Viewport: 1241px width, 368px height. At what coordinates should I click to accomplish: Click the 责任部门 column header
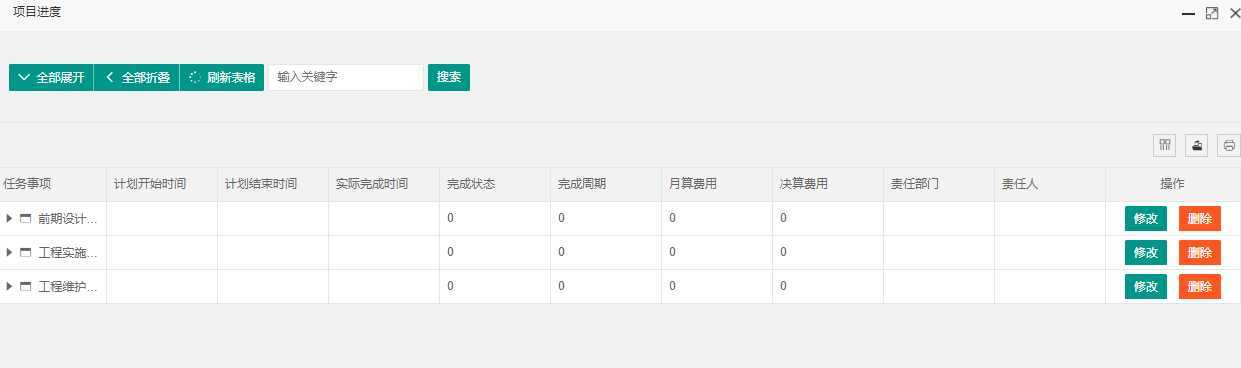[939, 184]
